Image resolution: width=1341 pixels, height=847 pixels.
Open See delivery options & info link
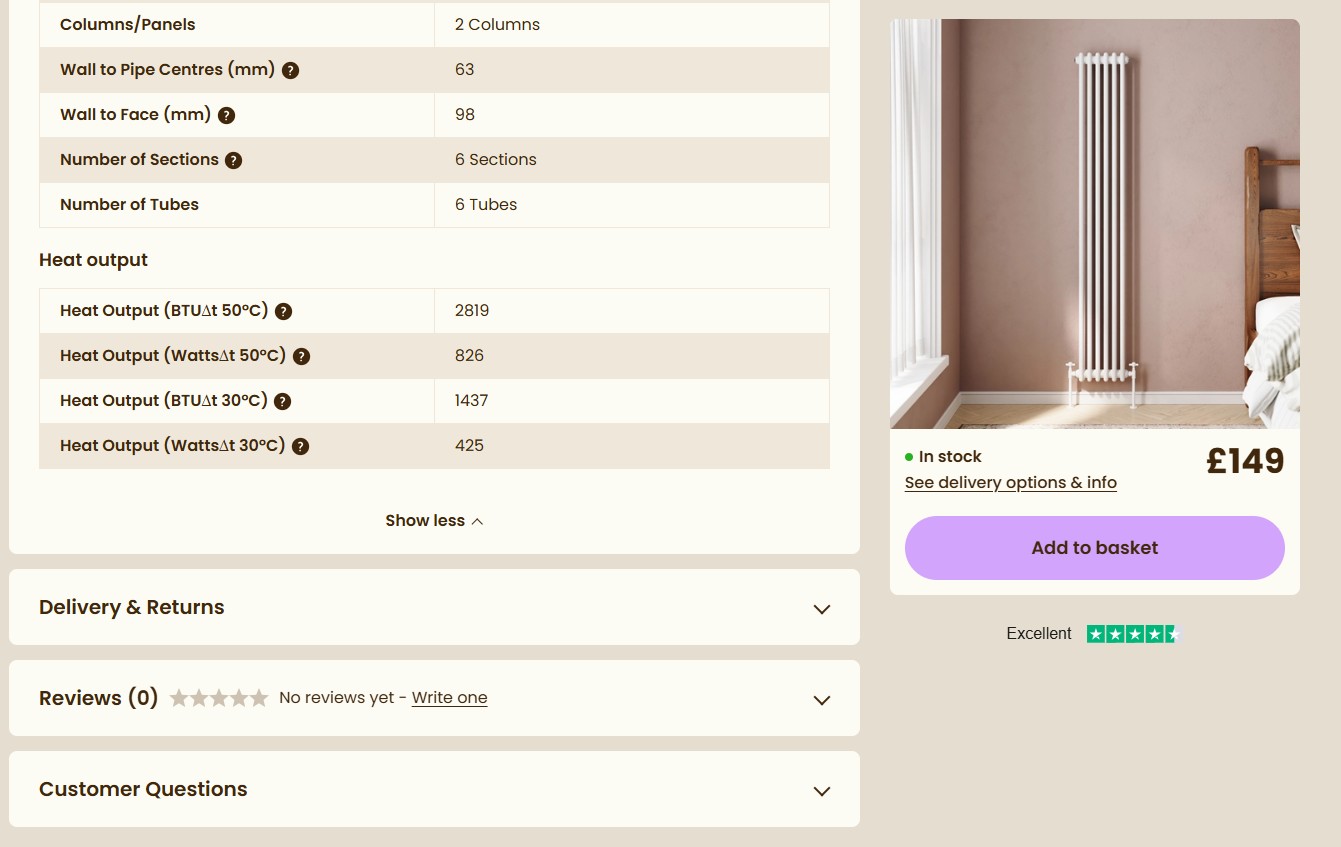pos(1011,483)
